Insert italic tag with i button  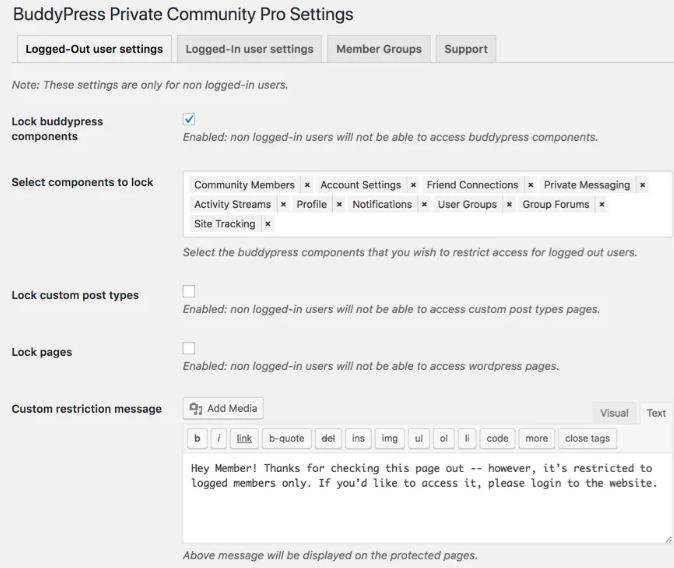click(219, 439)
